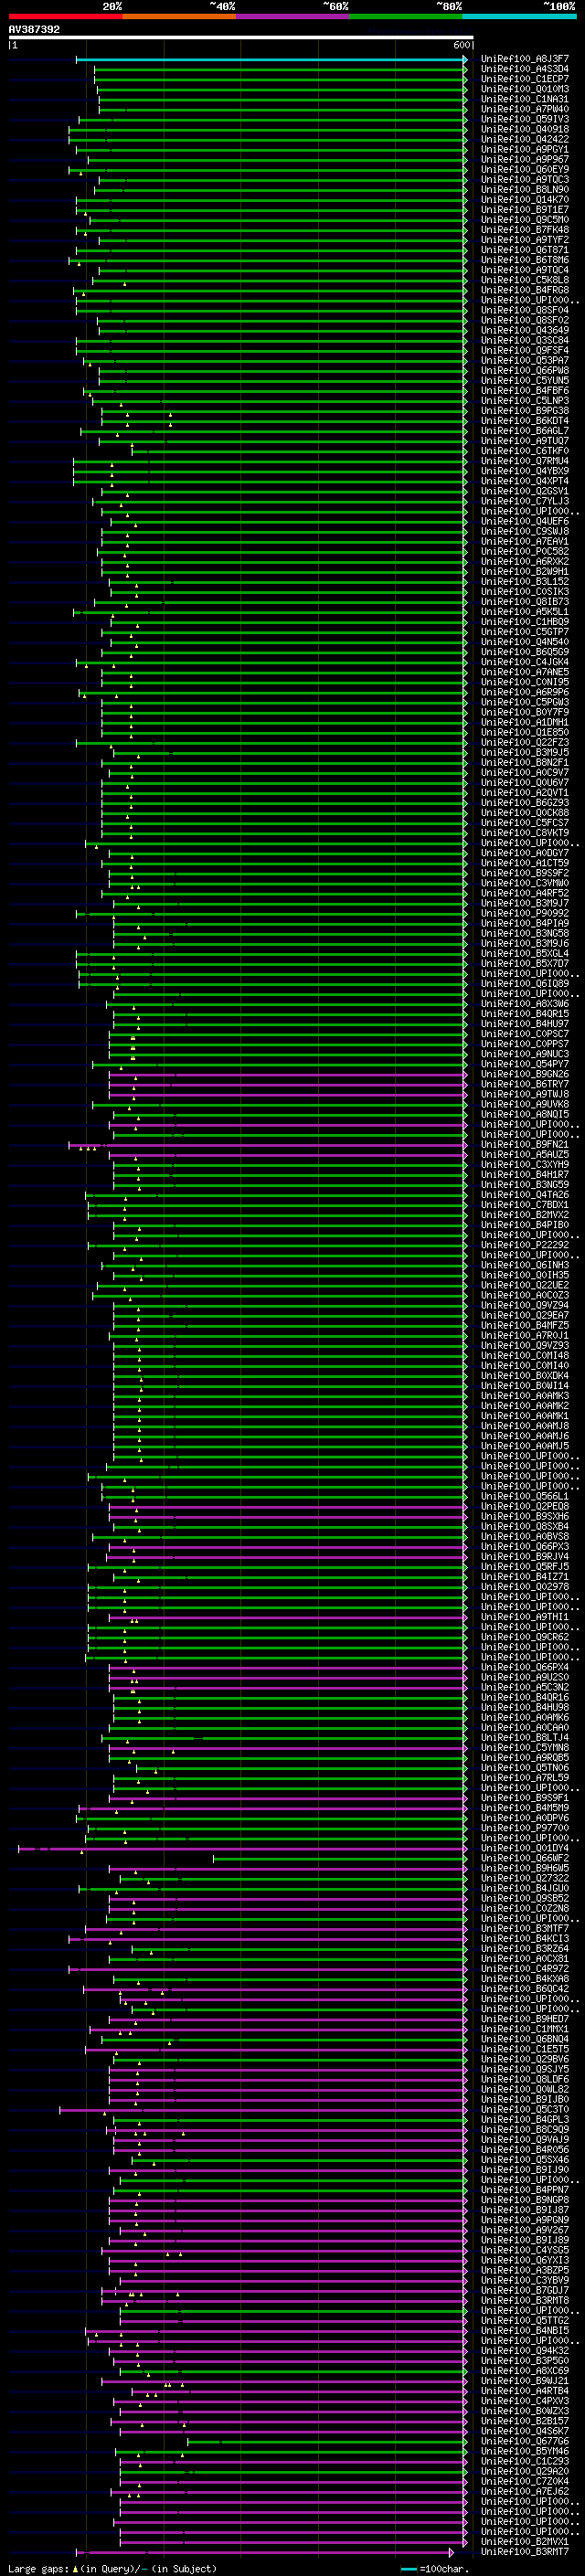Select hit label UniRef100_AOAMJ5
The image size is (585, 2576).
[525, 1446]
